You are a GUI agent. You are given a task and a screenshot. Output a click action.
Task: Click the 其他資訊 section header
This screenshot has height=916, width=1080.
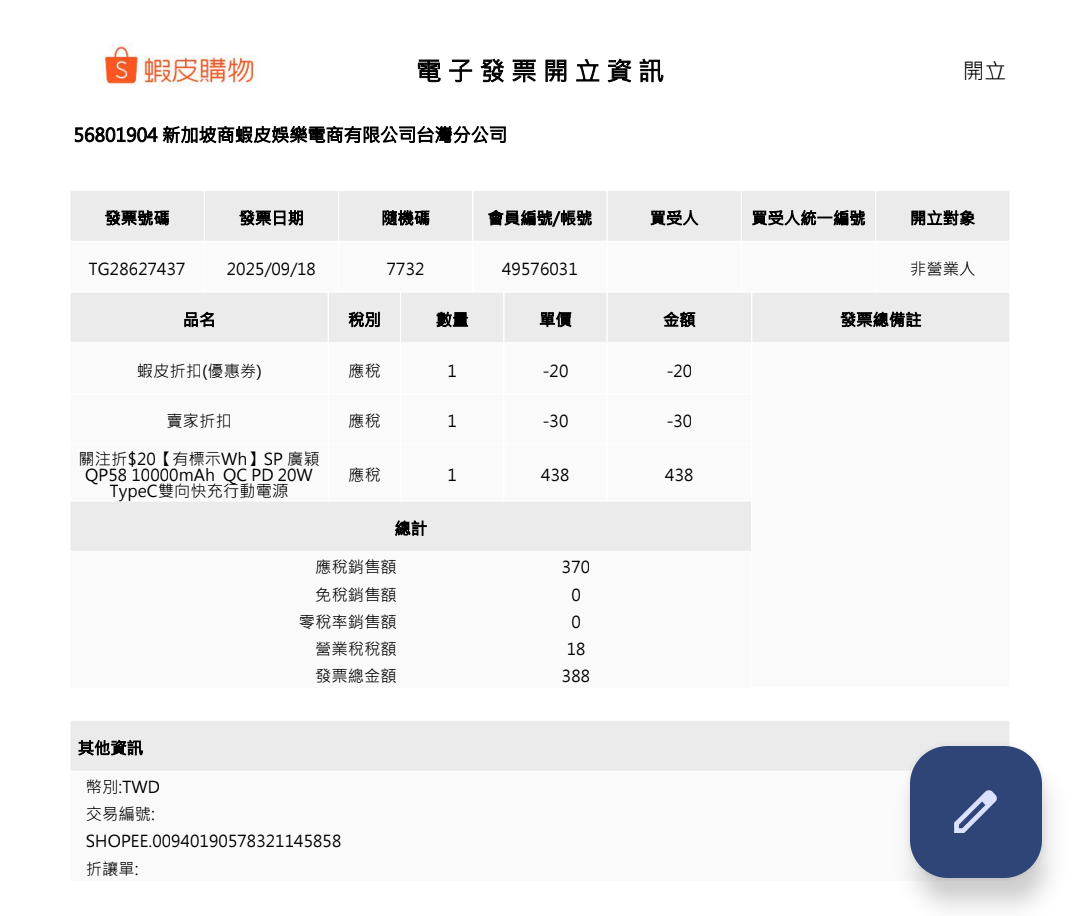[111, 748]
